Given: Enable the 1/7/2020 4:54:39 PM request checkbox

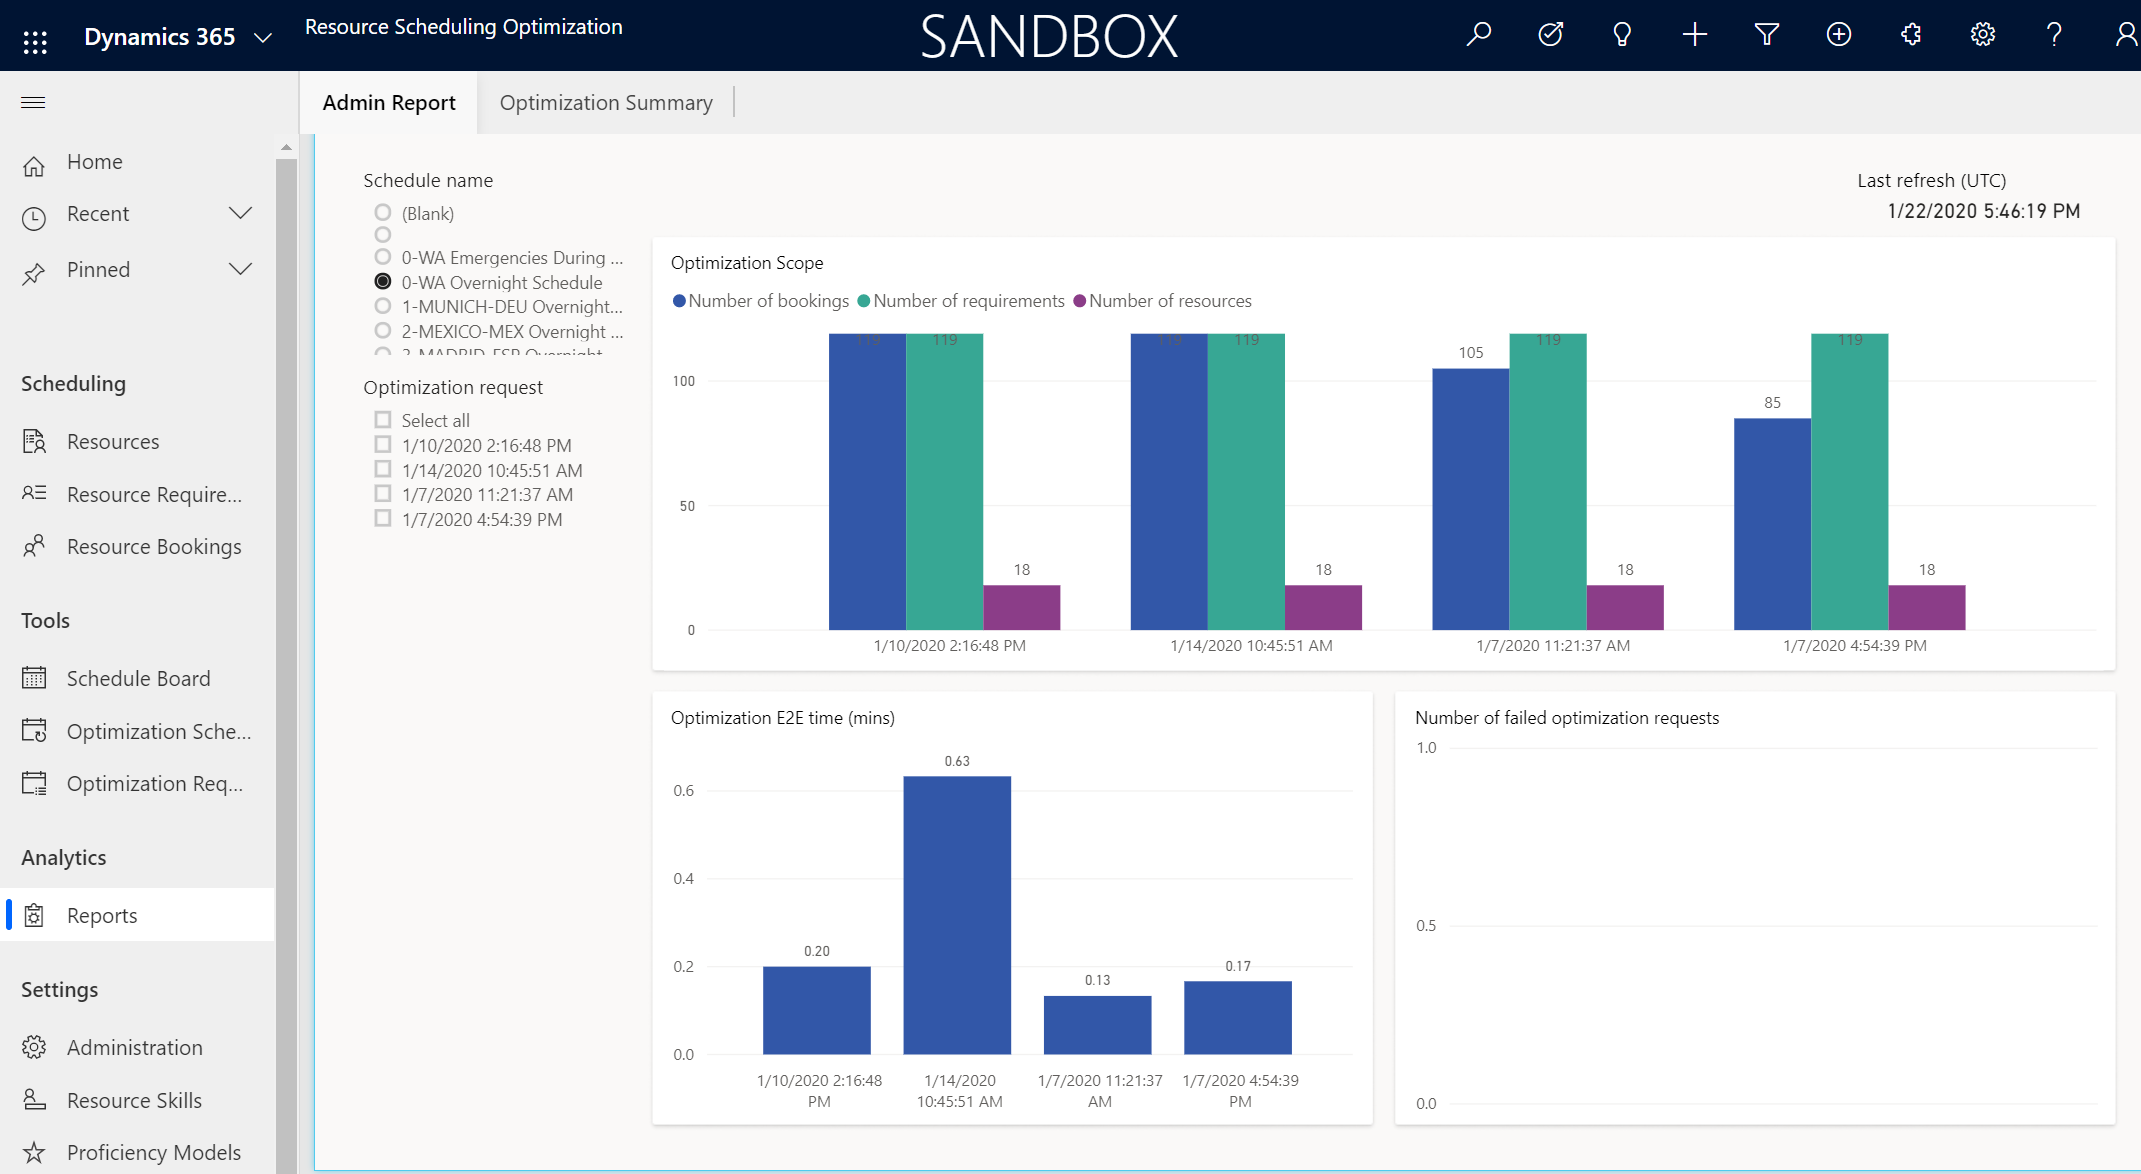Looking at the screenshot, I should pos(383,518).
